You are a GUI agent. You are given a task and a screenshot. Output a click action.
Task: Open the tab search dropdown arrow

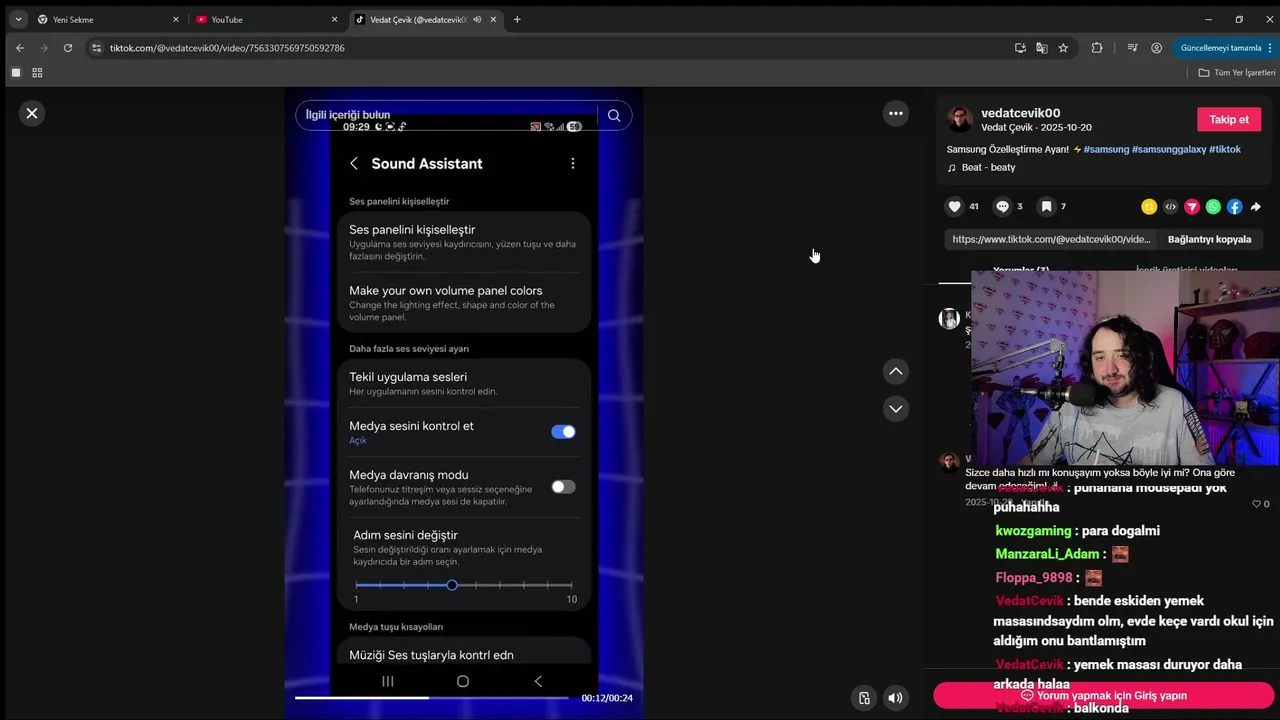pyautogui.click(x=18, y=19)
